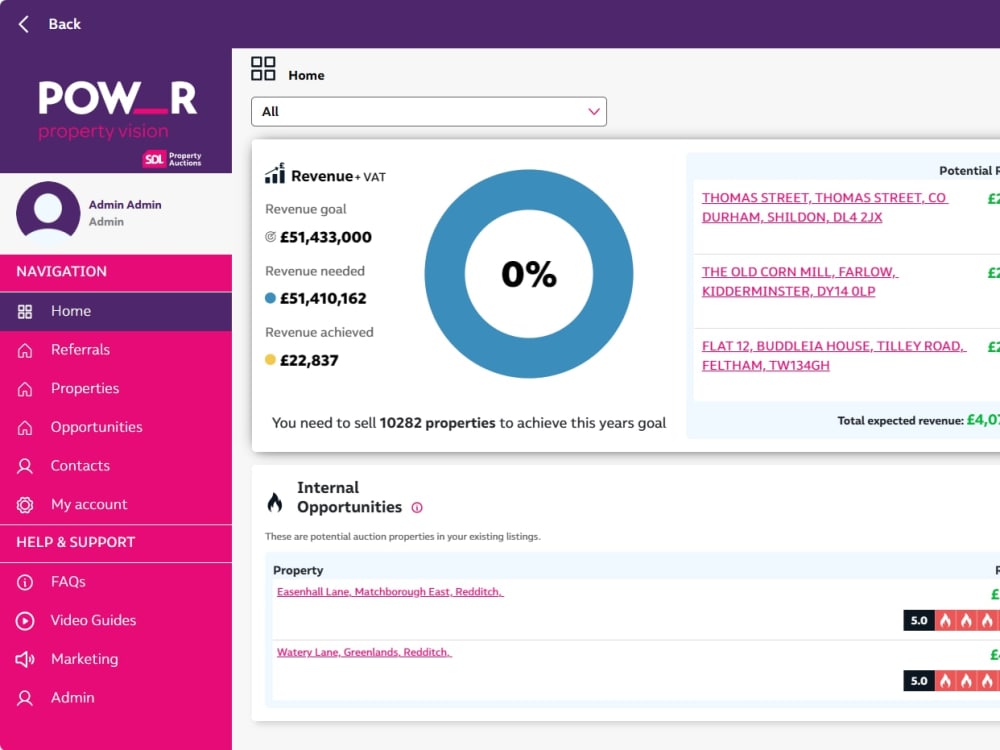Open Flat 12, Buddleia House link
Screen dimensions: 1000x750
834,356
